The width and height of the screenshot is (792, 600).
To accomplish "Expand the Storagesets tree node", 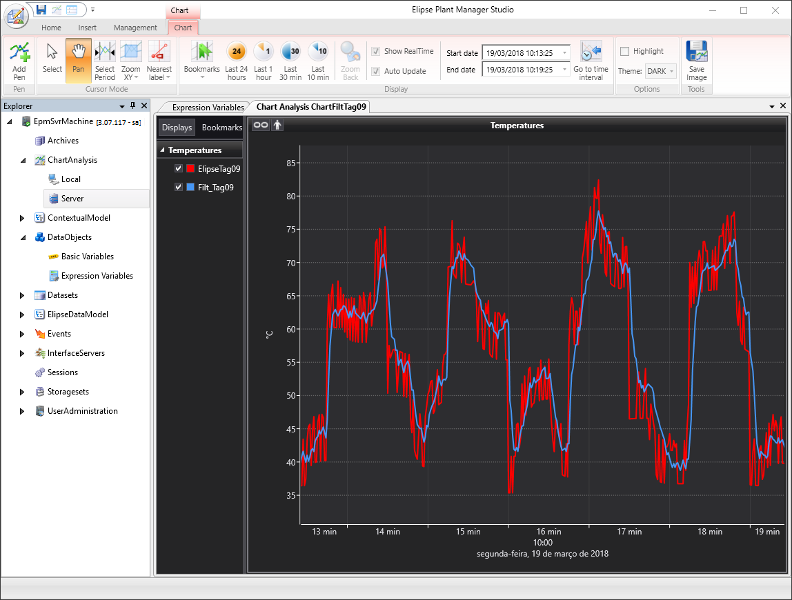I will 22,392.
